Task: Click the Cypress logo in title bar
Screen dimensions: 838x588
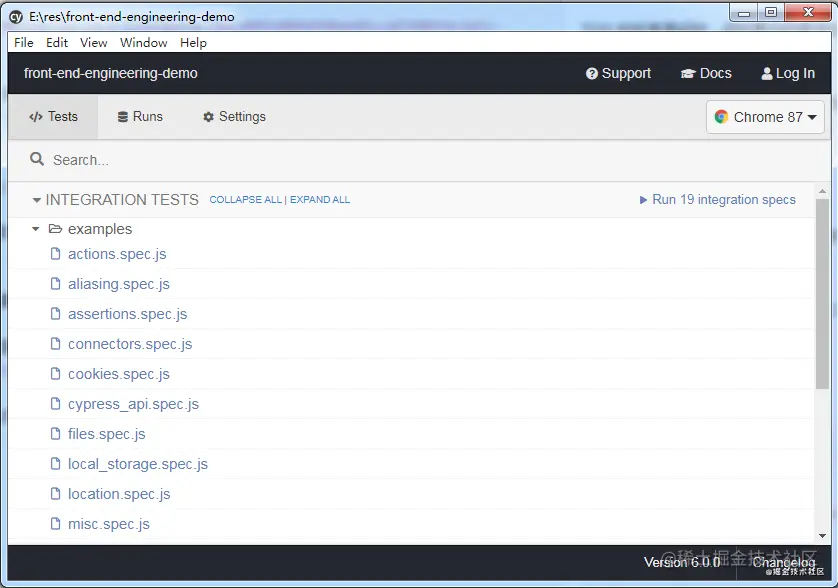Action: point(16,17)
